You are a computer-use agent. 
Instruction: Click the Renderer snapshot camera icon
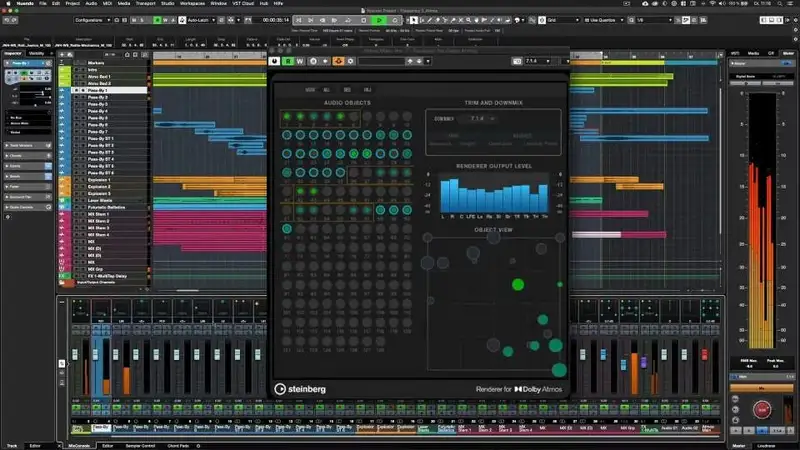516,61
